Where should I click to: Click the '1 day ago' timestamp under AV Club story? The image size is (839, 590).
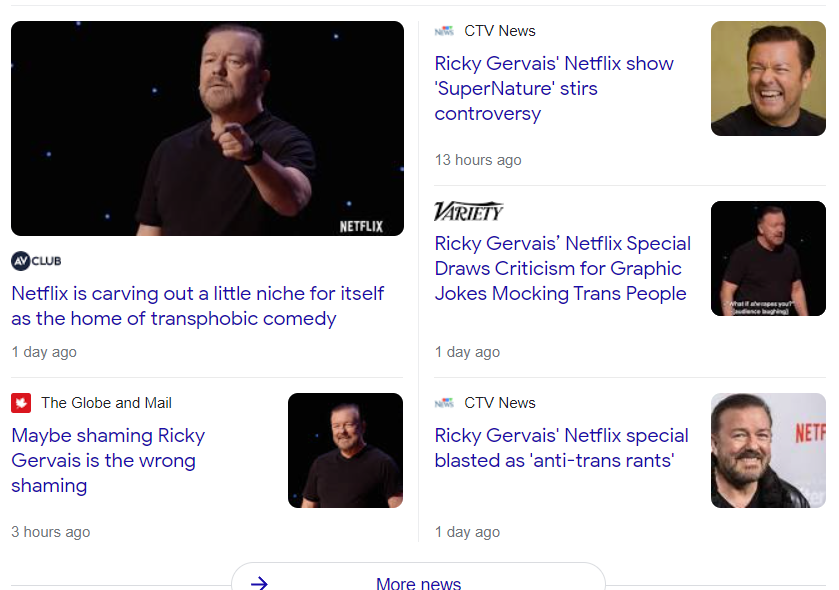click(44, 352)
